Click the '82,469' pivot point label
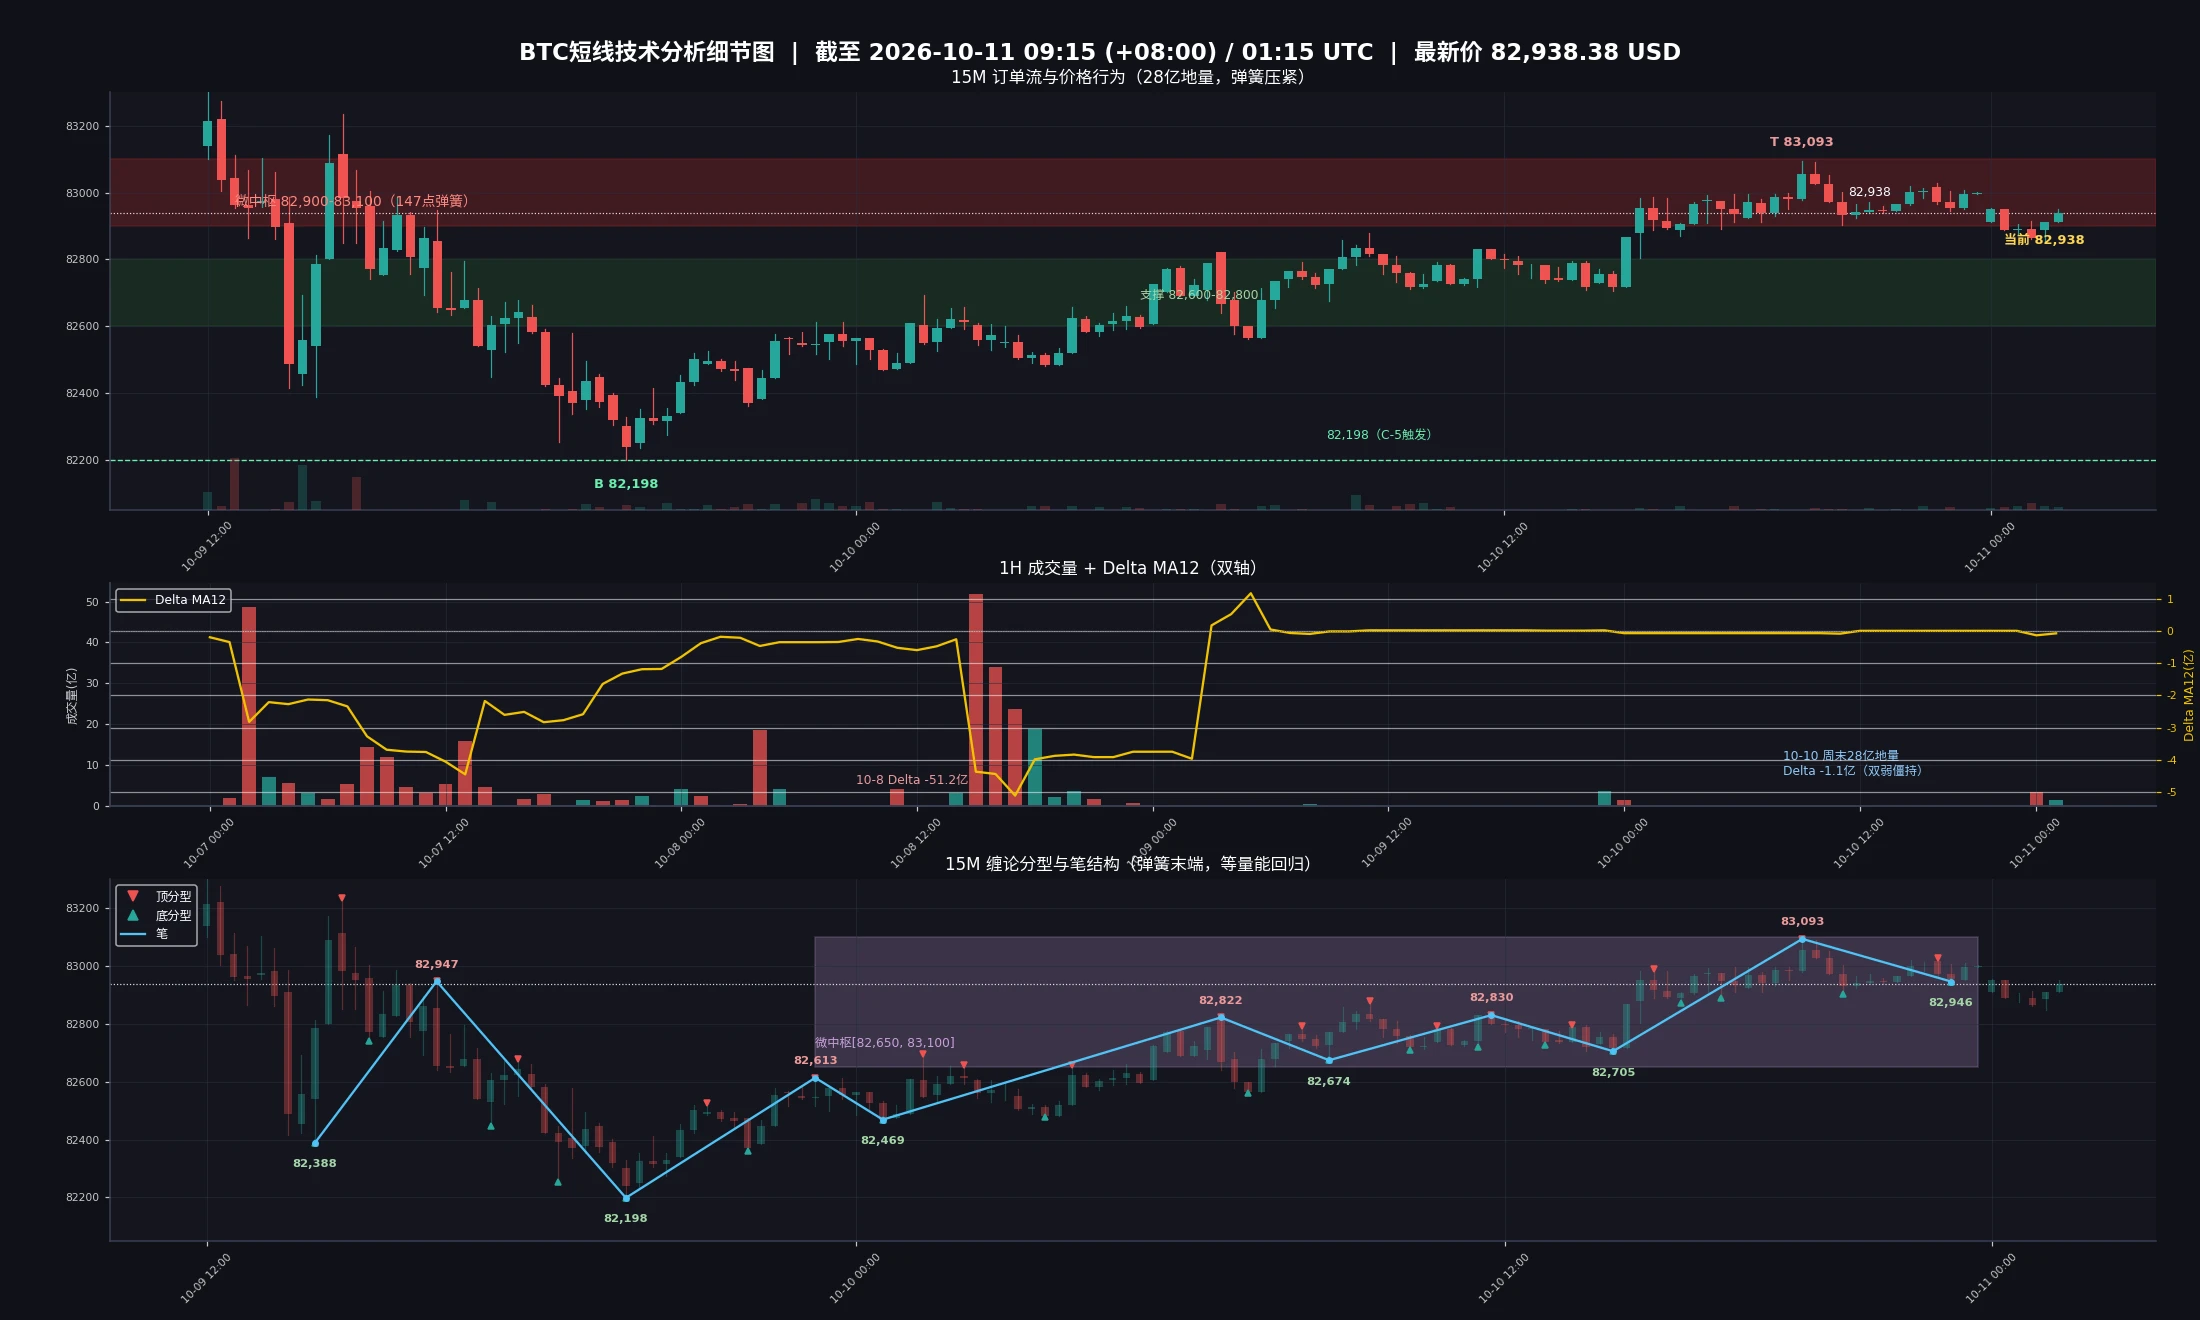 click(x=882, y=1141)
